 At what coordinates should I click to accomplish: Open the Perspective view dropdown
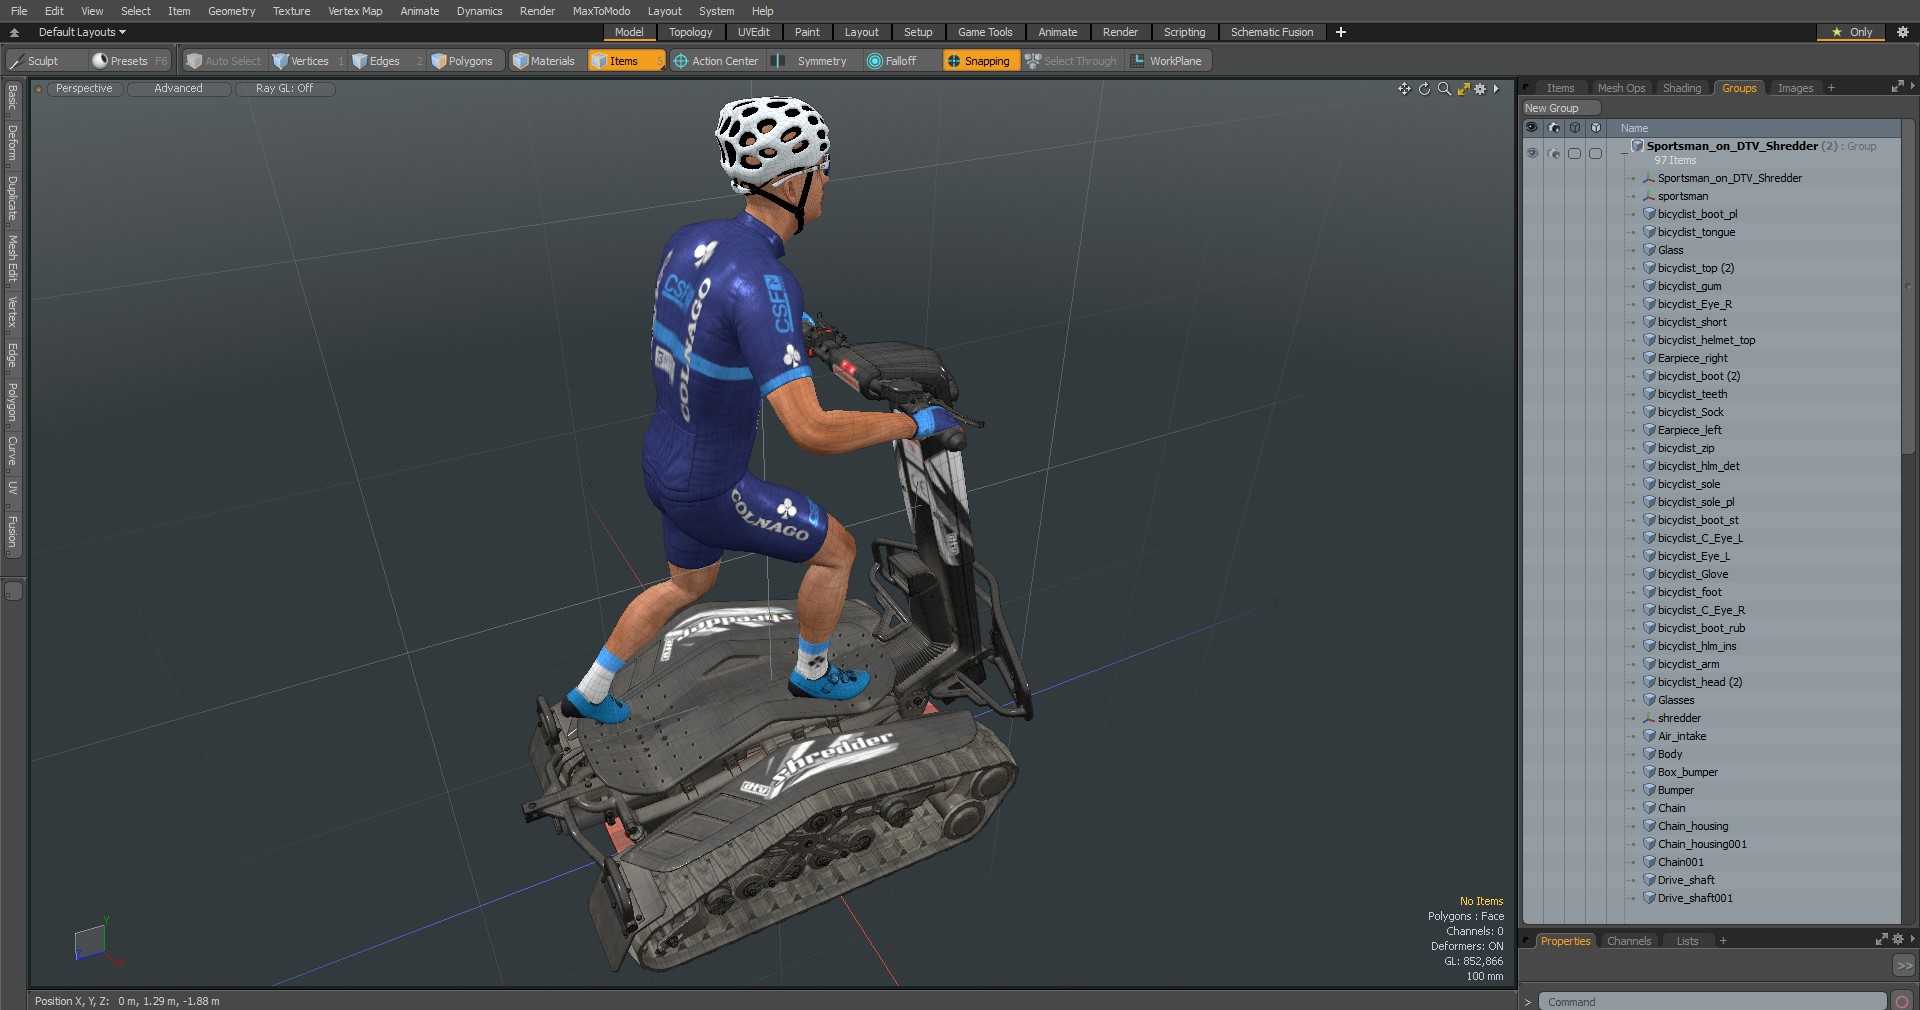(84, 88)
